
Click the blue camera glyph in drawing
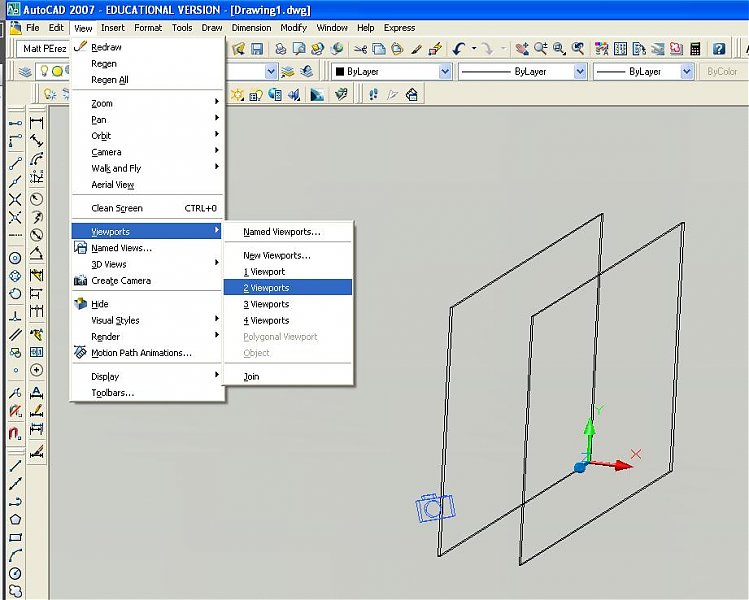click(435, 508)
